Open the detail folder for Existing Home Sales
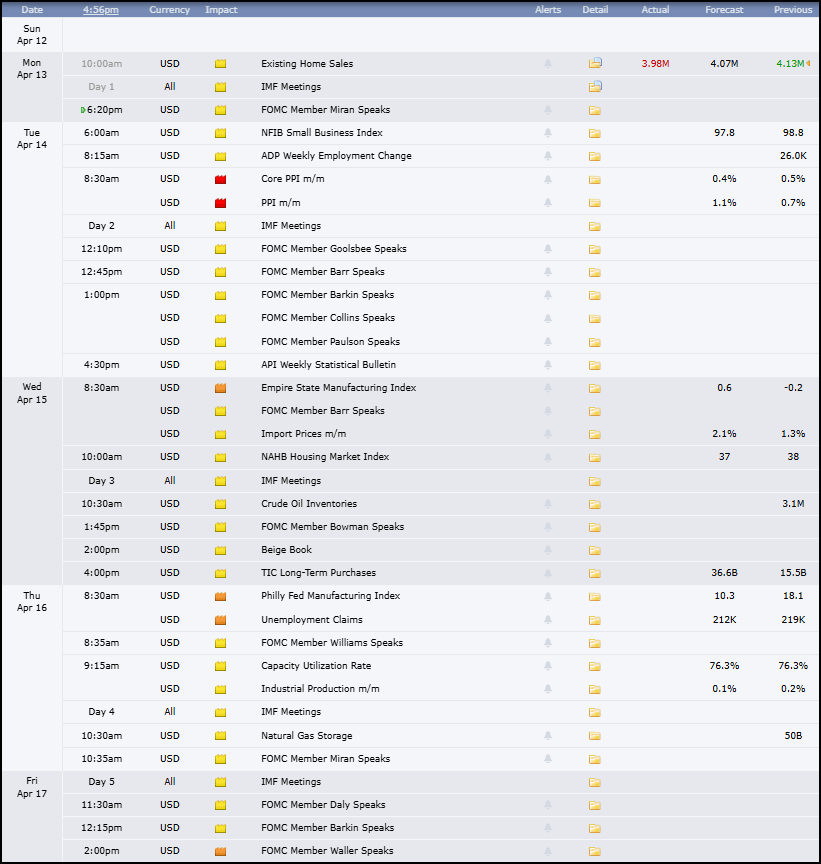821x864 pixels. [595, 63]
